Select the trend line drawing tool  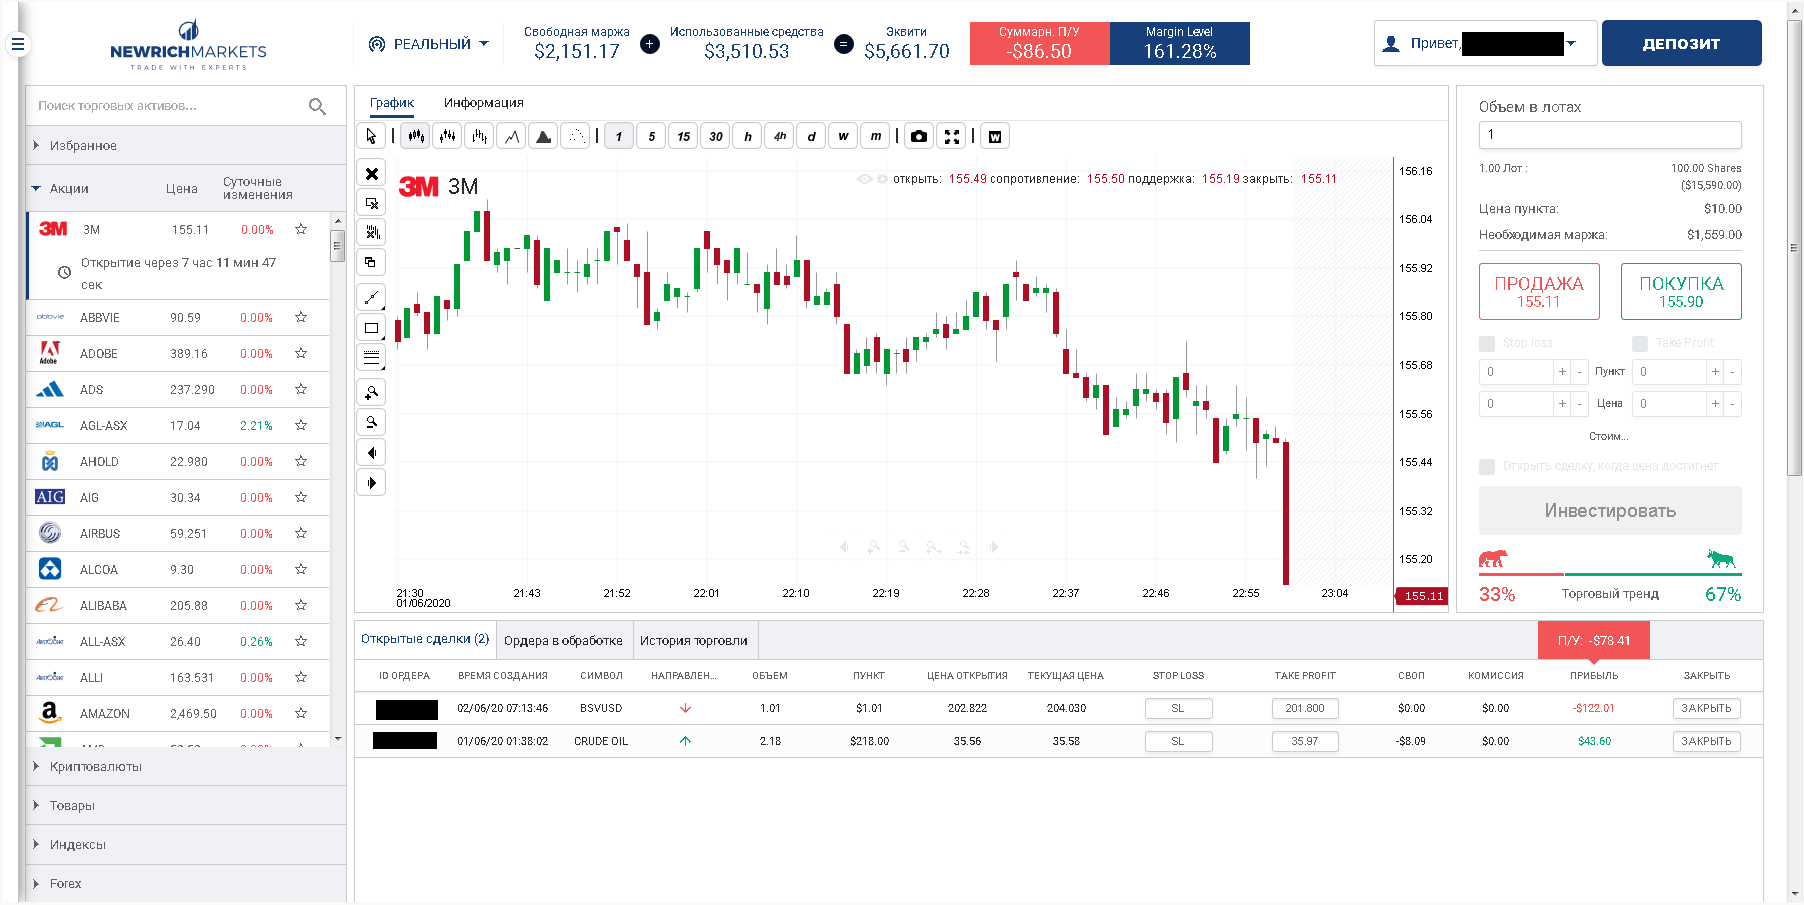372,297
